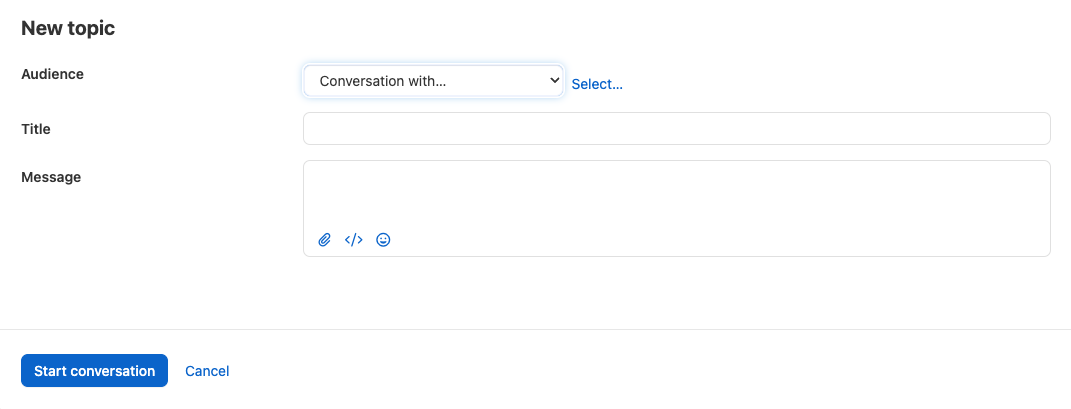Start the conversation with the blue button
Image resolution: width=1071 pixels, height=409 pixels.
click(94, 371)
